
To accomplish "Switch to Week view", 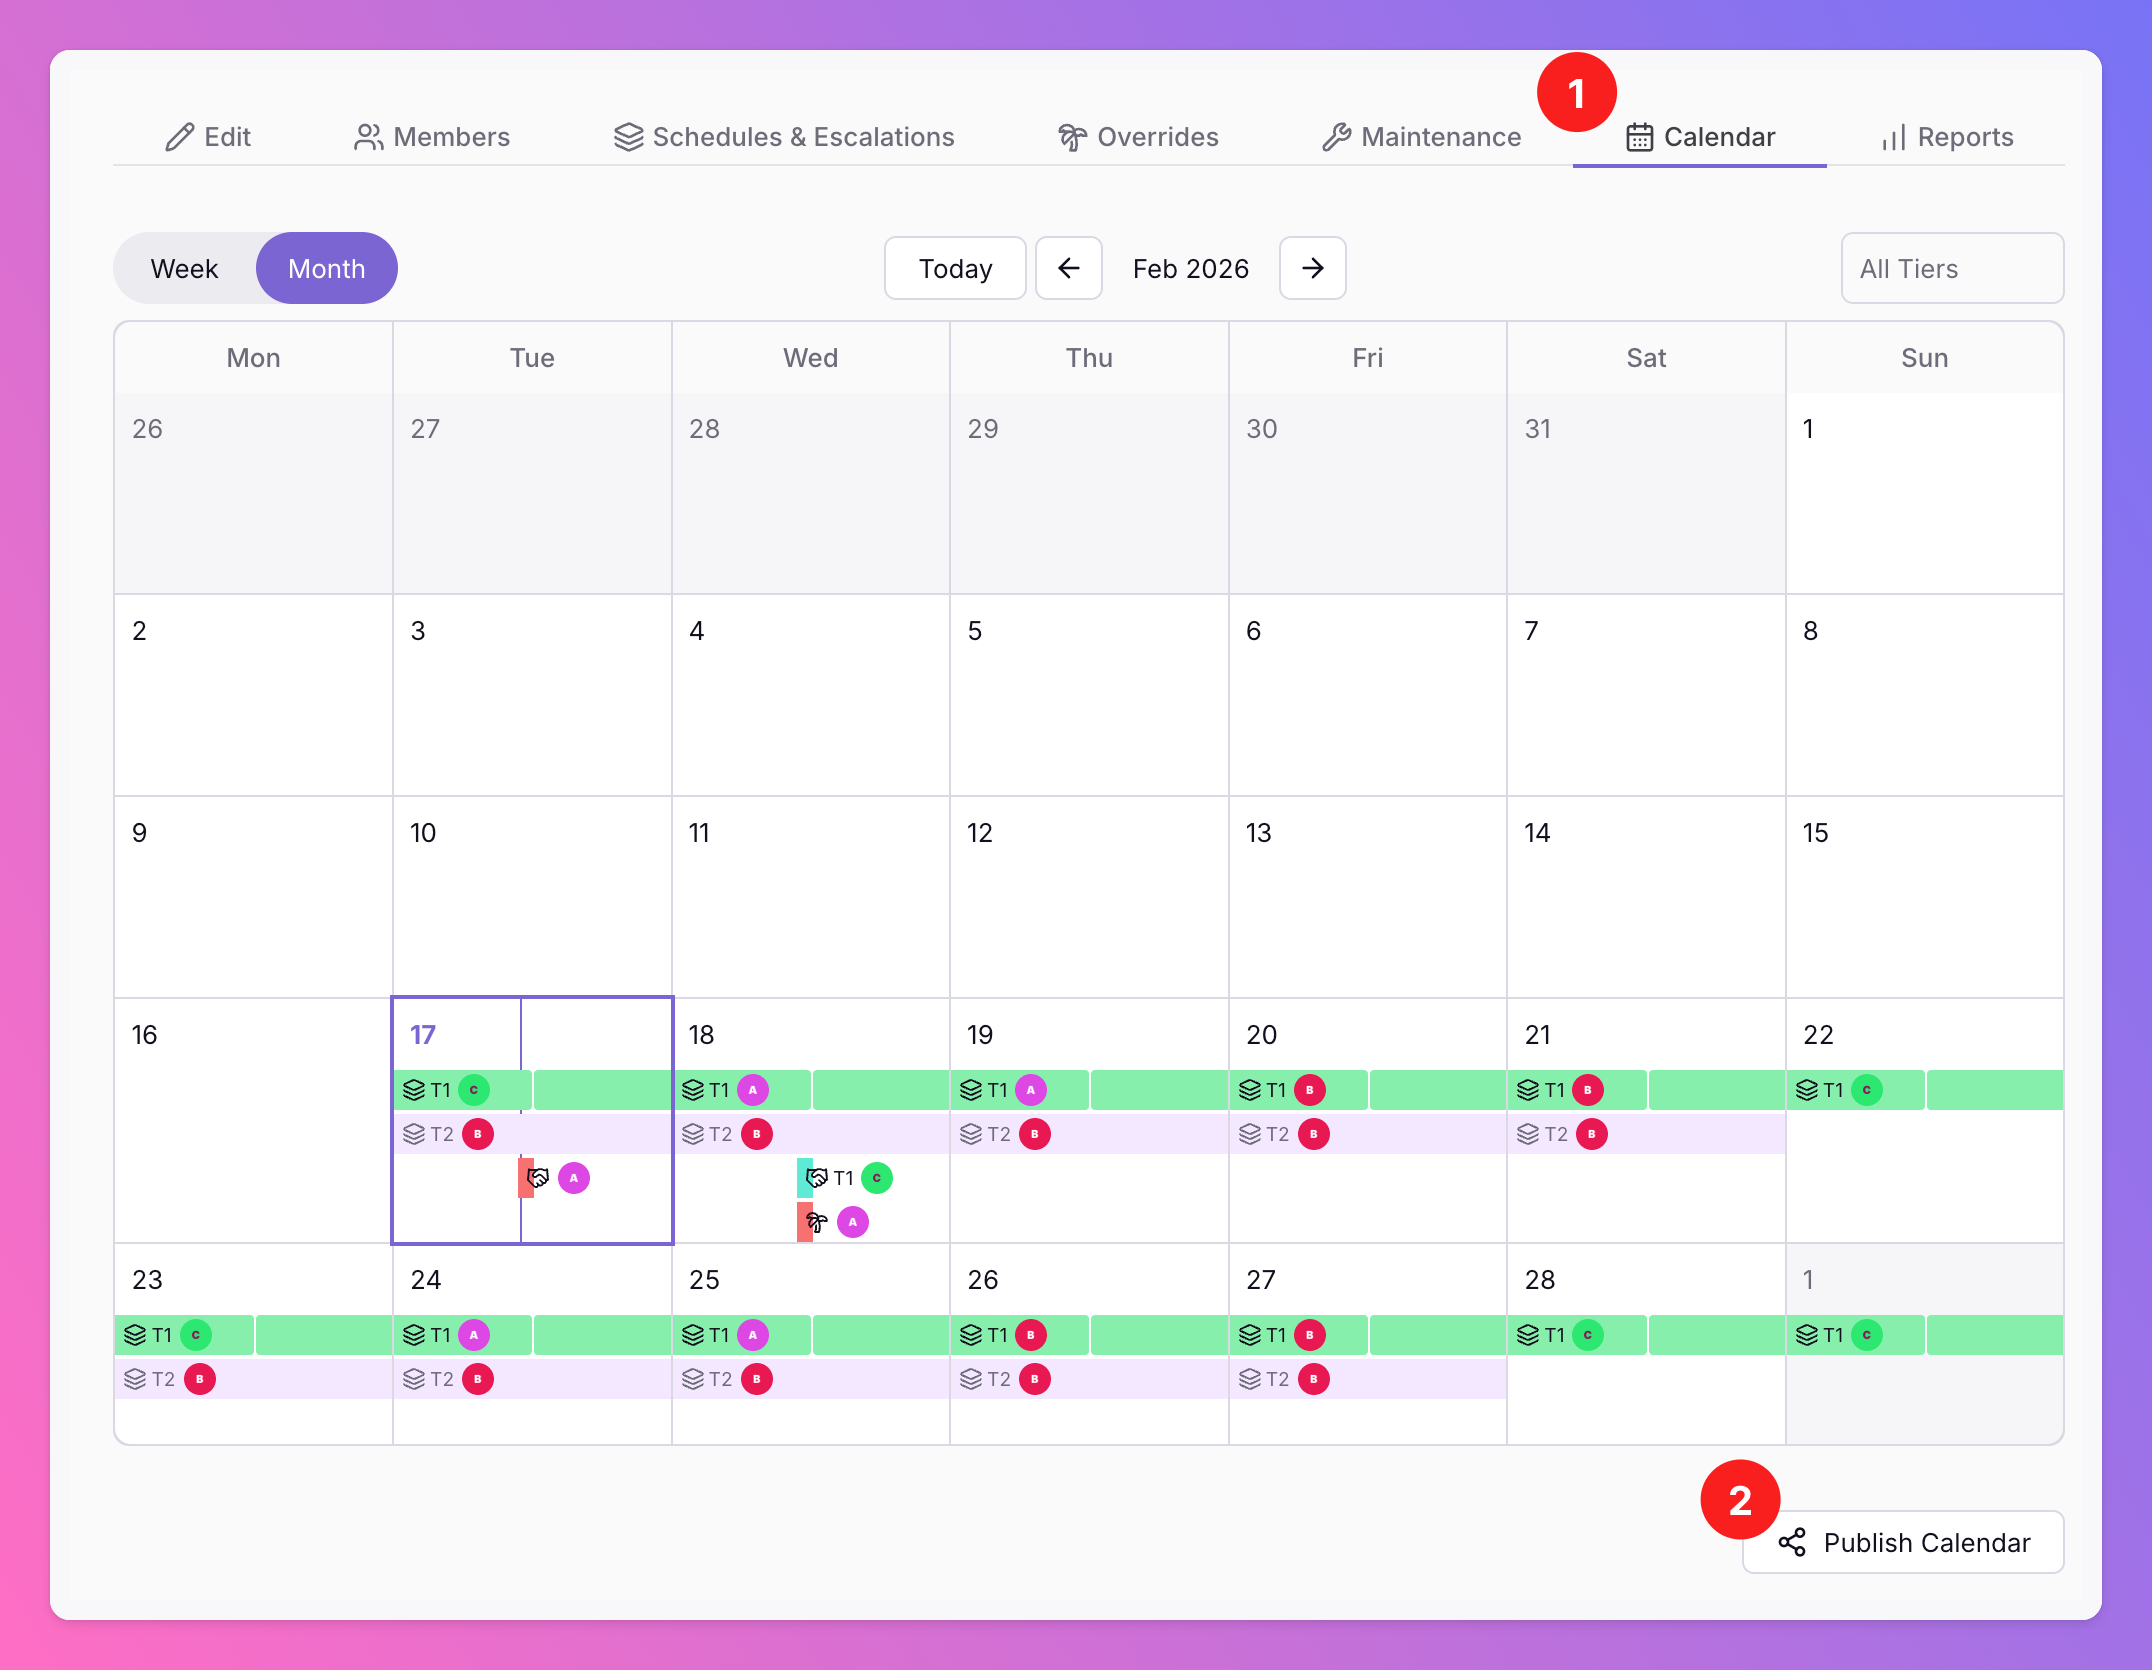I will [x=185, y=269].
